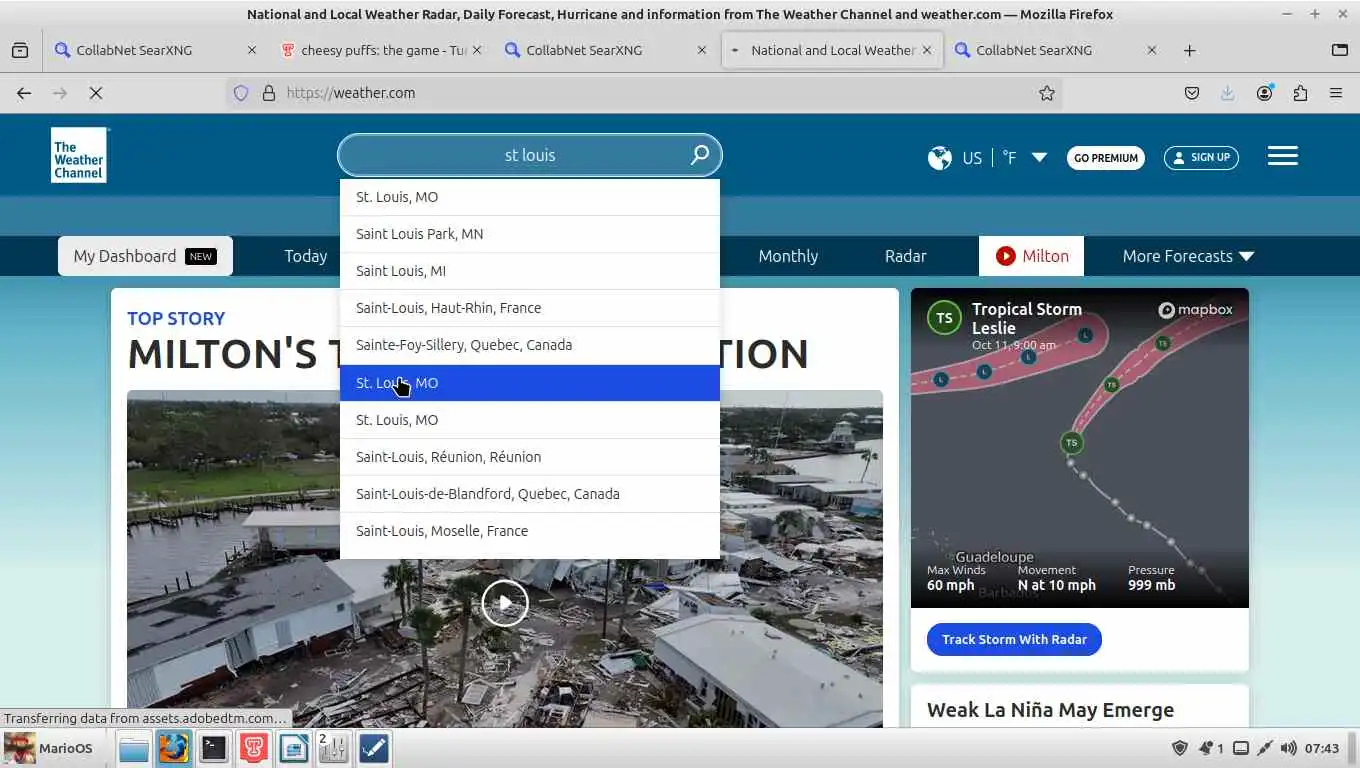Select Saint Louis, MI suggestion

click(x=530, y=271)
